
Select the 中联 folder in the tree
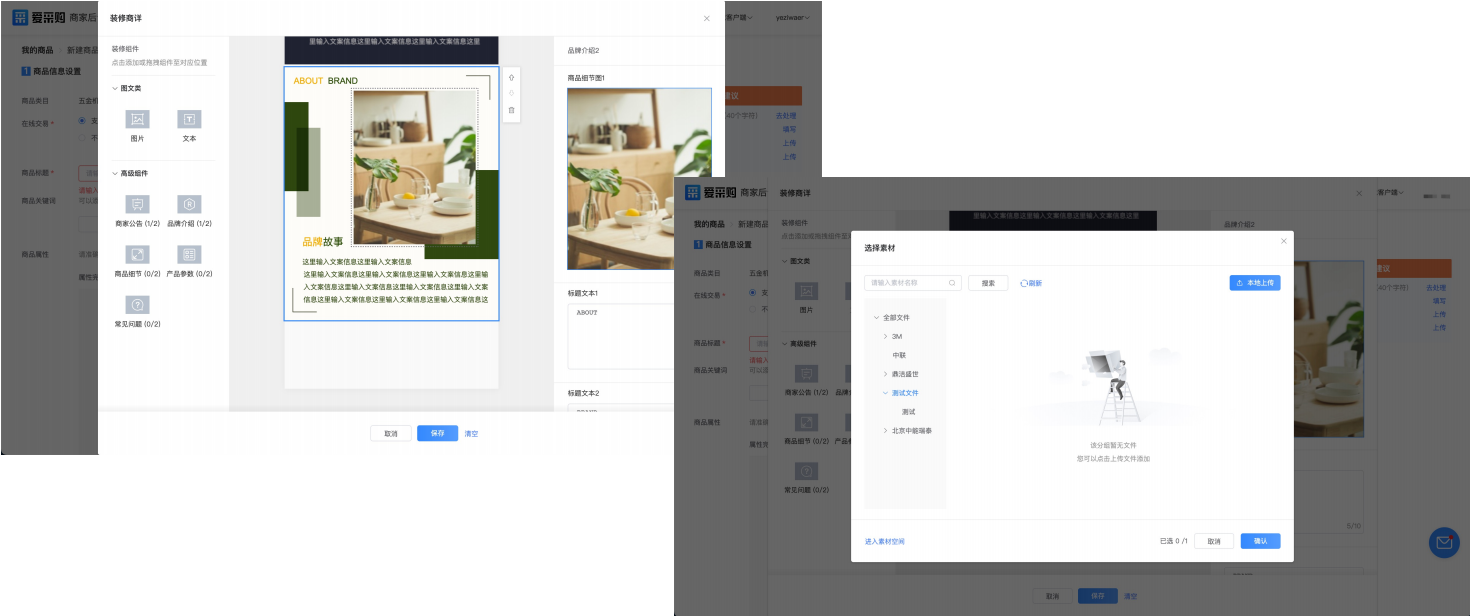click(x=900, y=355)
